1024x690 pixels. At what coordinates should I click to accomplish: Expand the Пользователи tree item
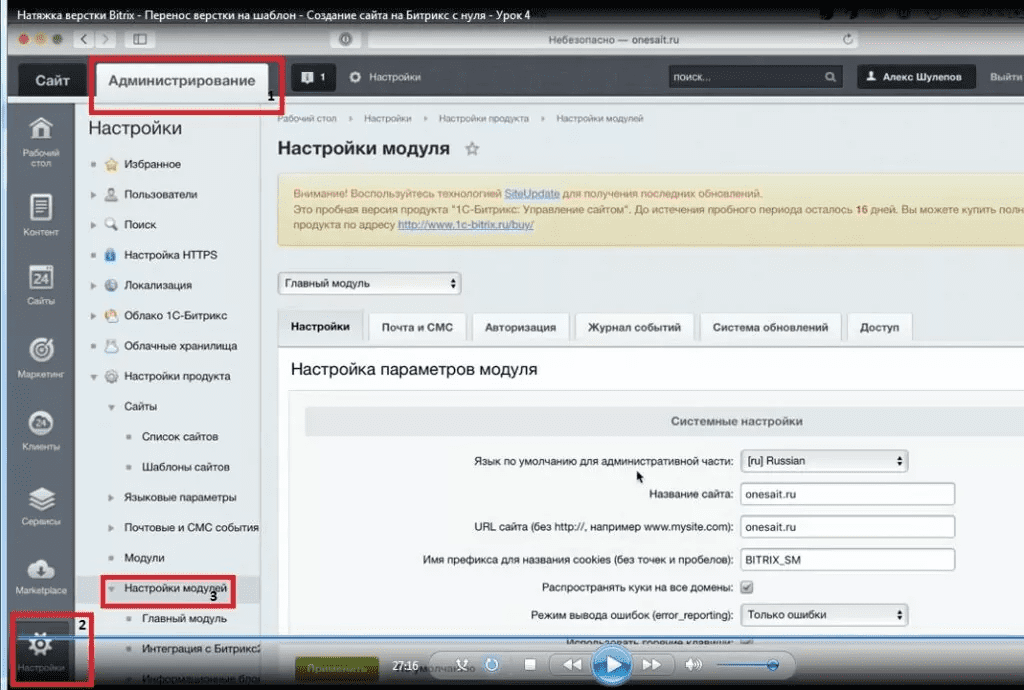[x=93, y=195]
